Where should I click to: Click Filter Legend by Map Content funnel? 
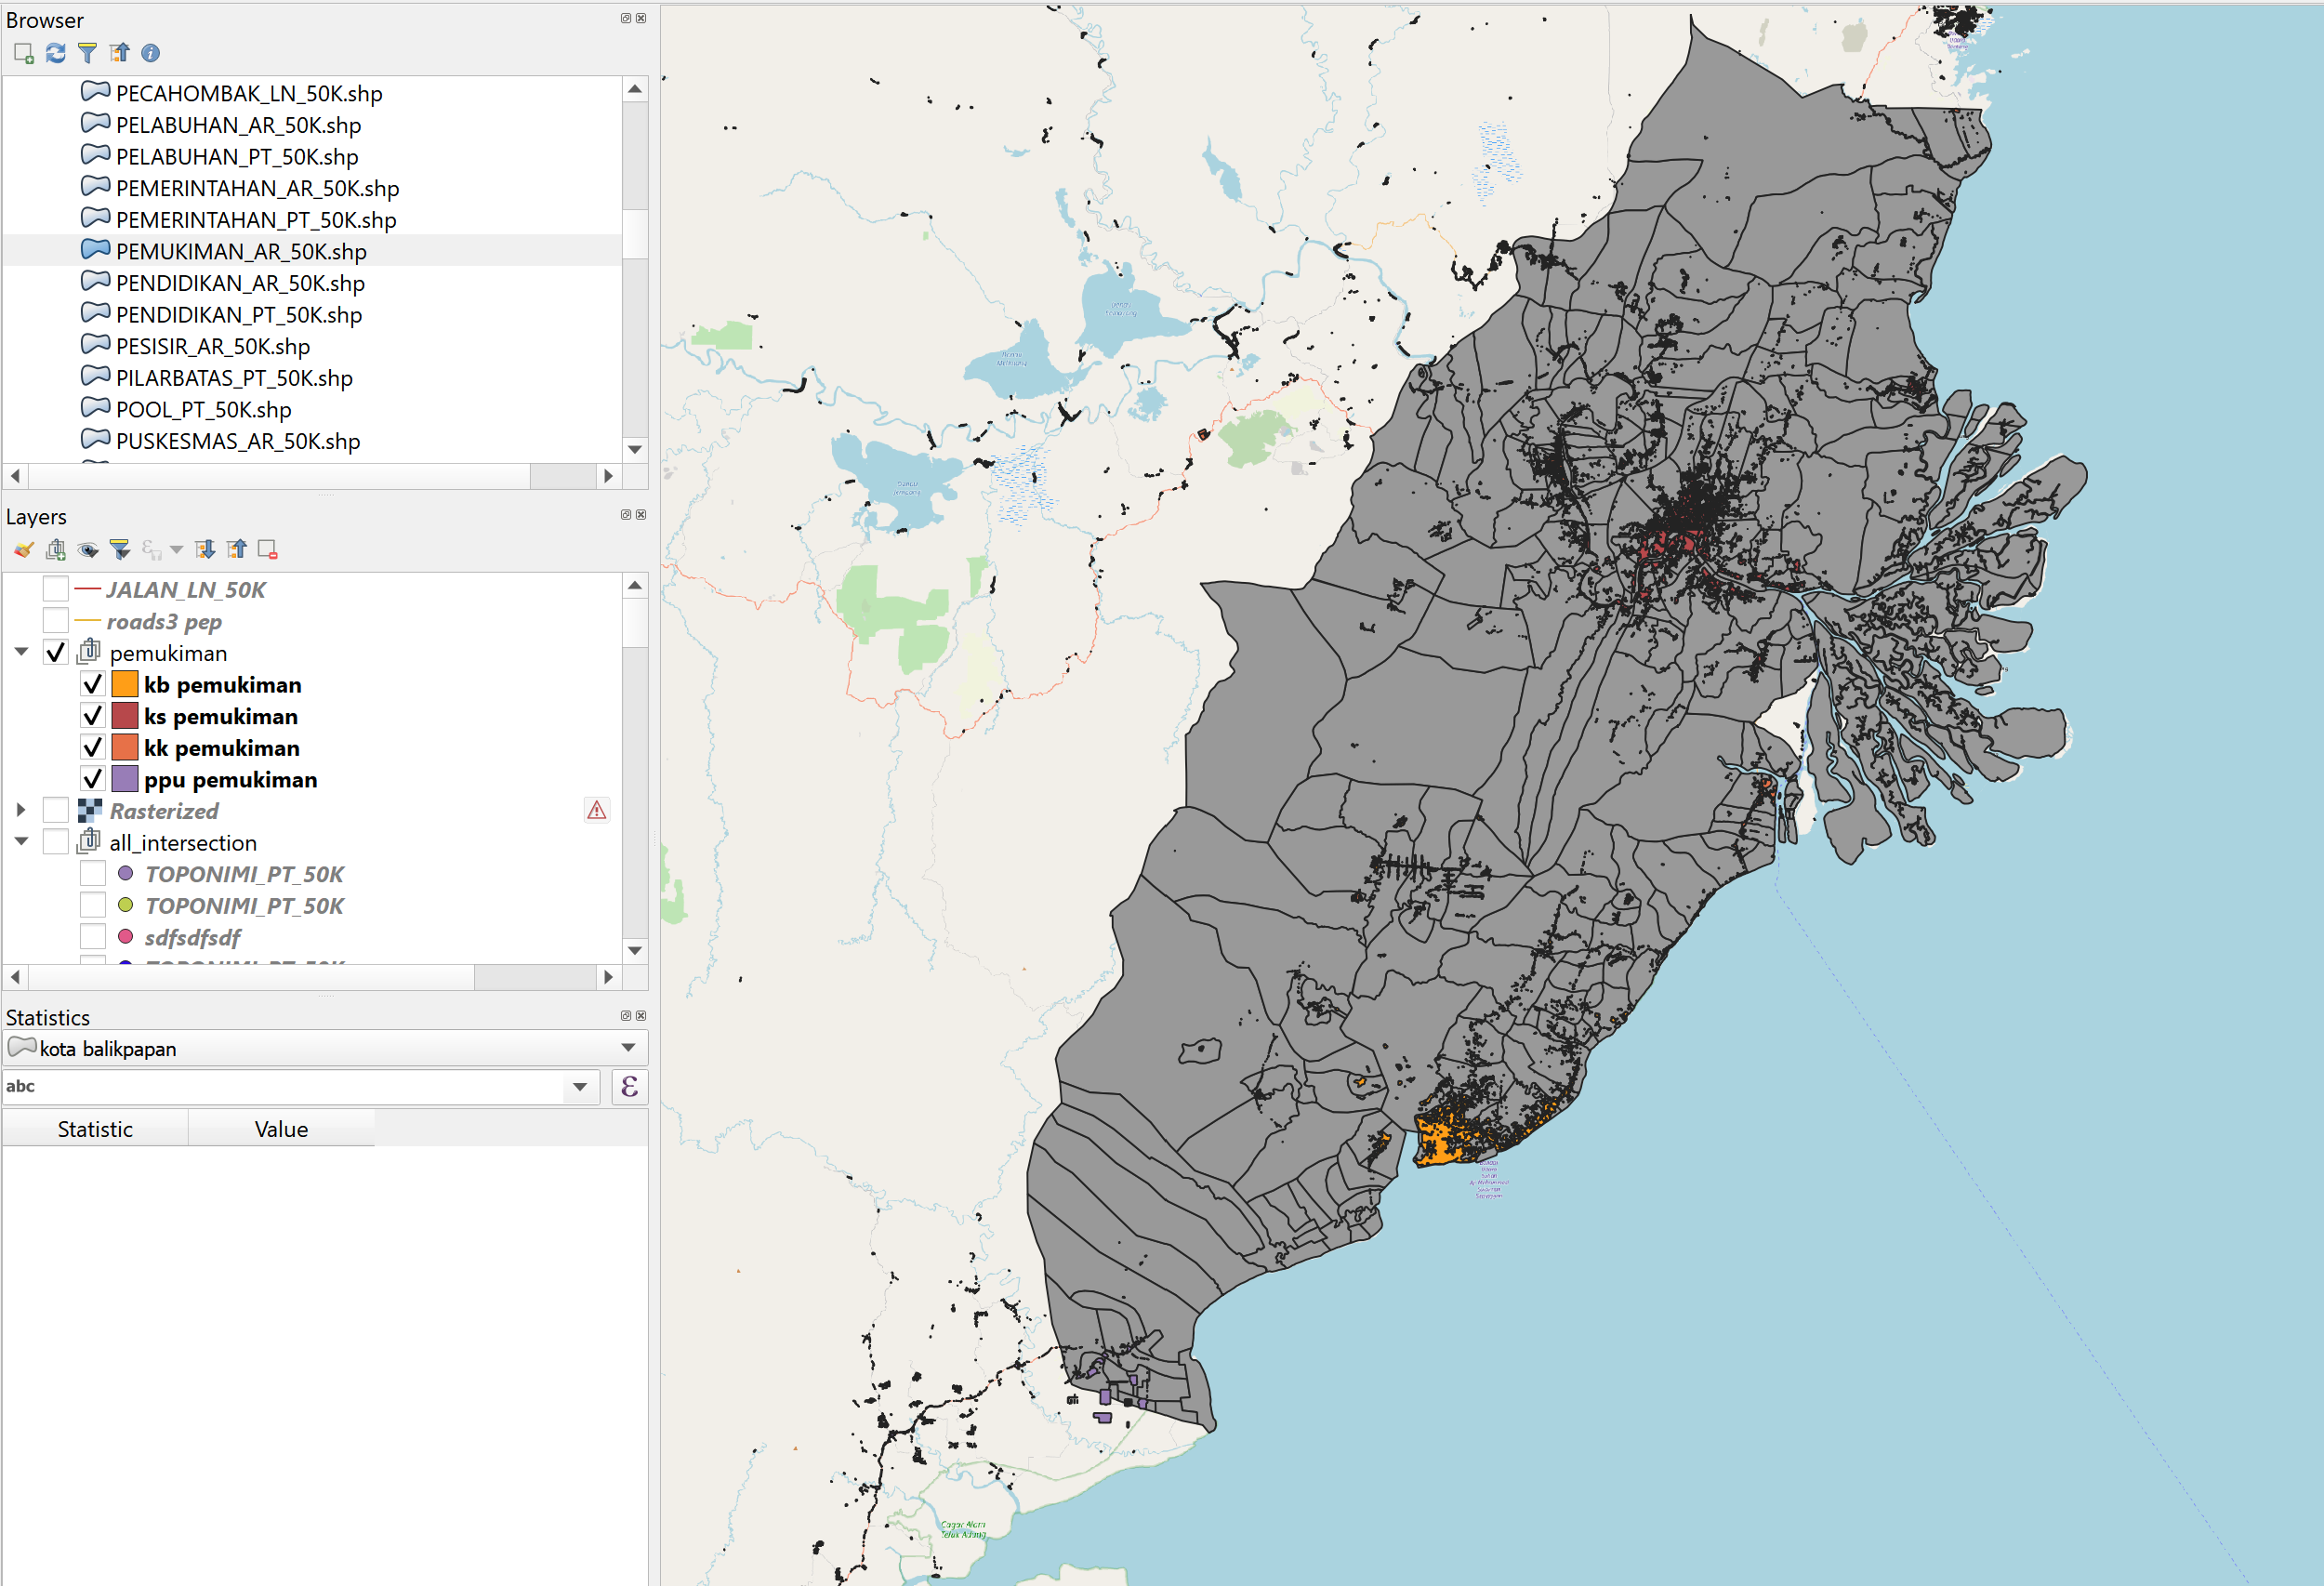[120, 549]
